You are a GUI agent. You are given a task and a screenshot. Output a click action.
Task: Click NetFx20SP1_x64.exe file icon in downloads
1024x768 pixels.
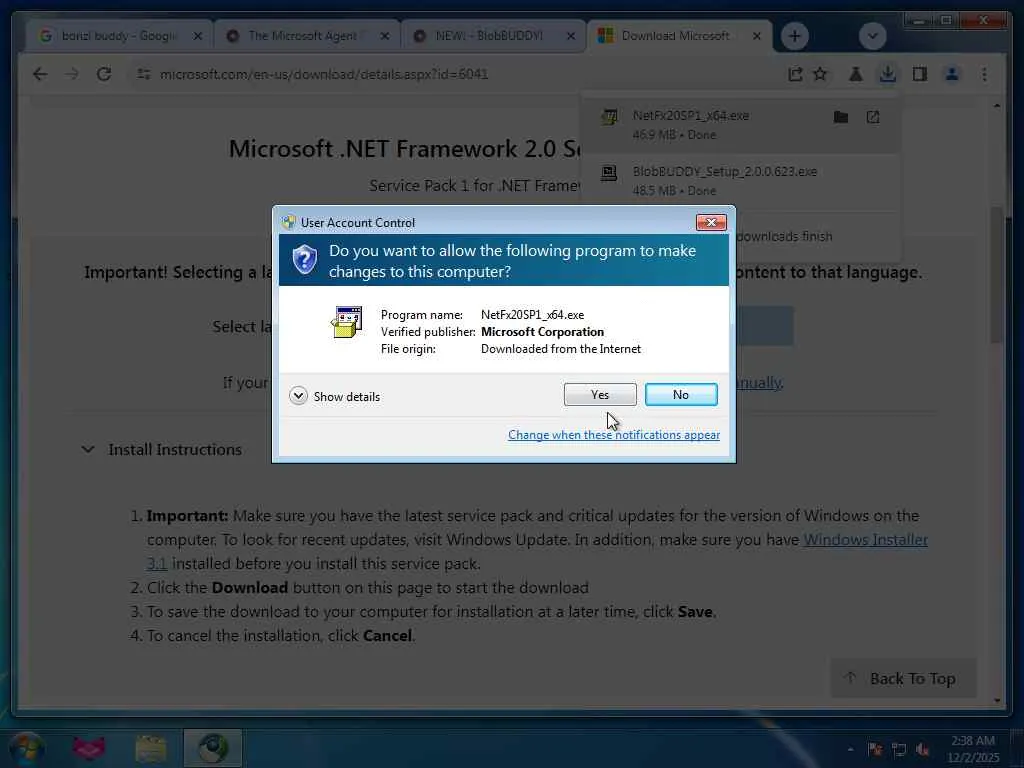point(609,117)
